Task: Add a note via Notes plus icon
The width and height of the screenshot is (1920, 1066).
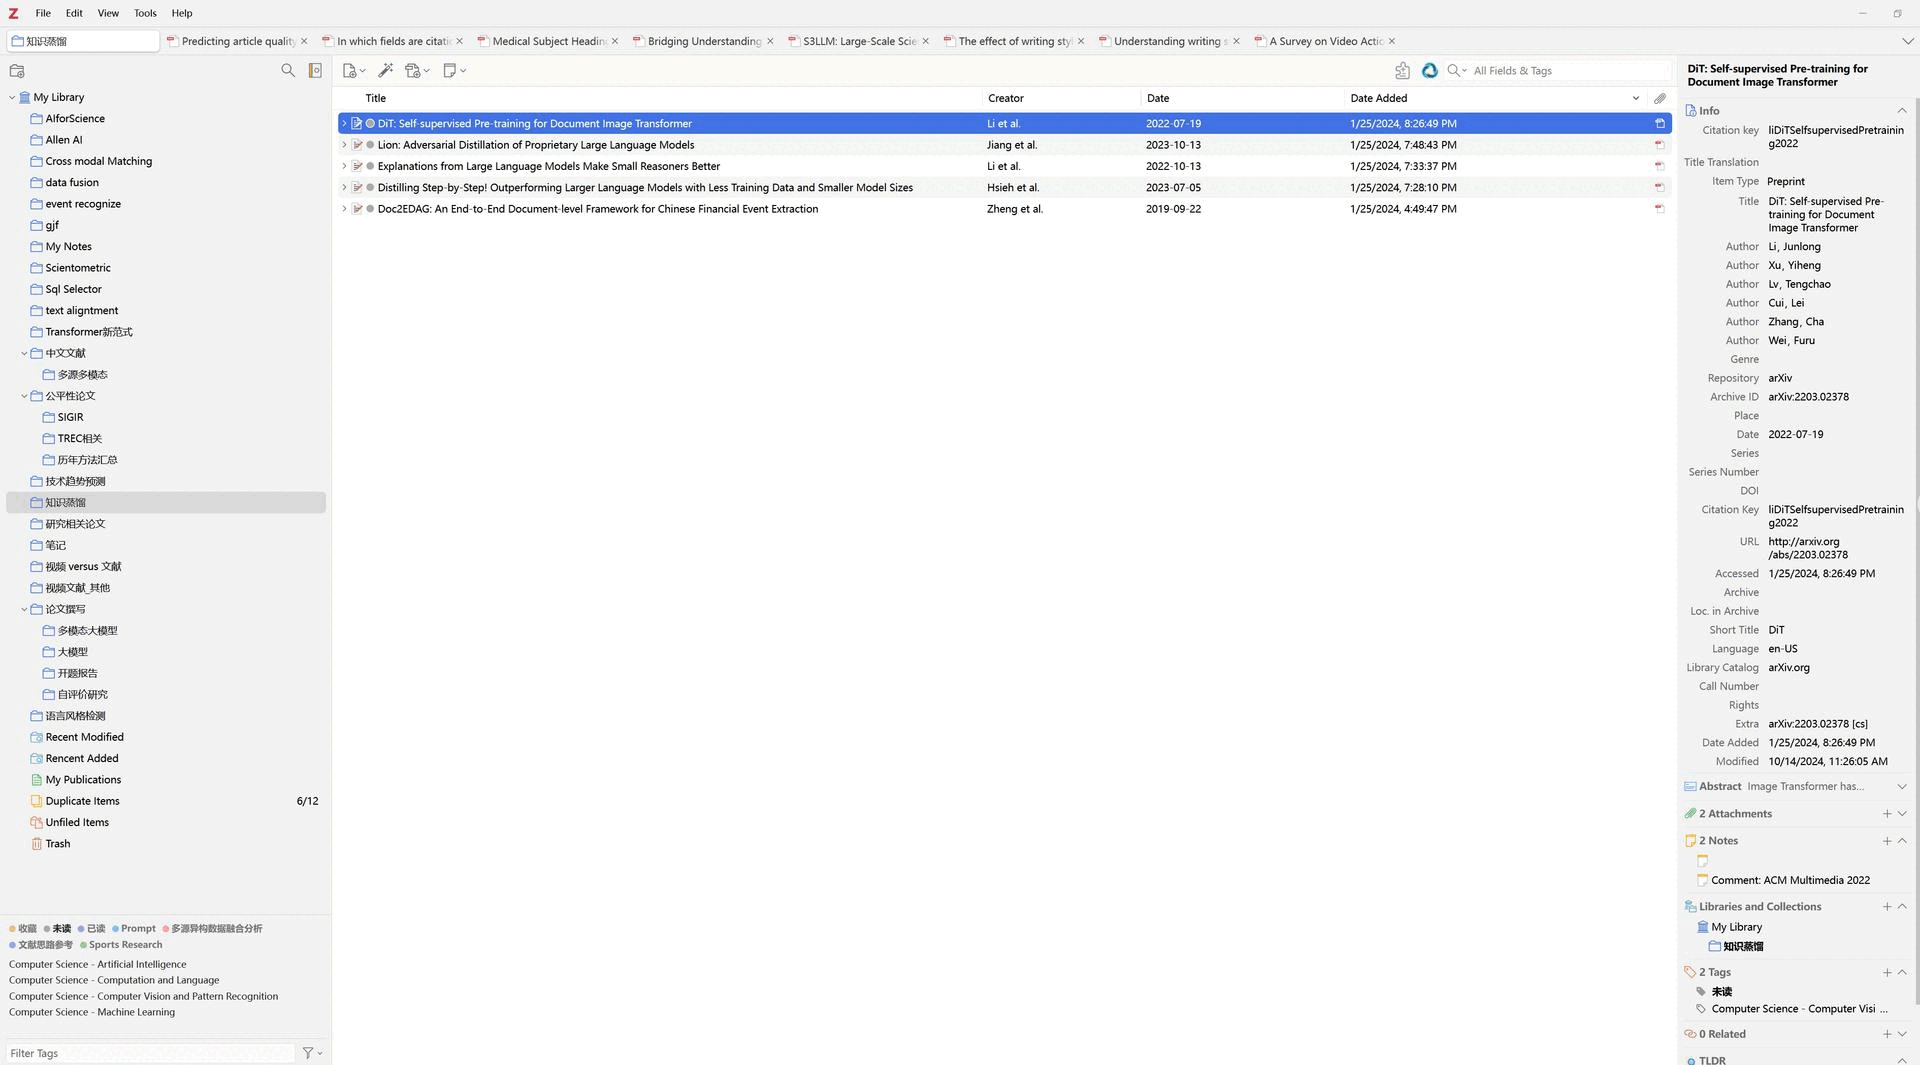Action: (1887, 842)
